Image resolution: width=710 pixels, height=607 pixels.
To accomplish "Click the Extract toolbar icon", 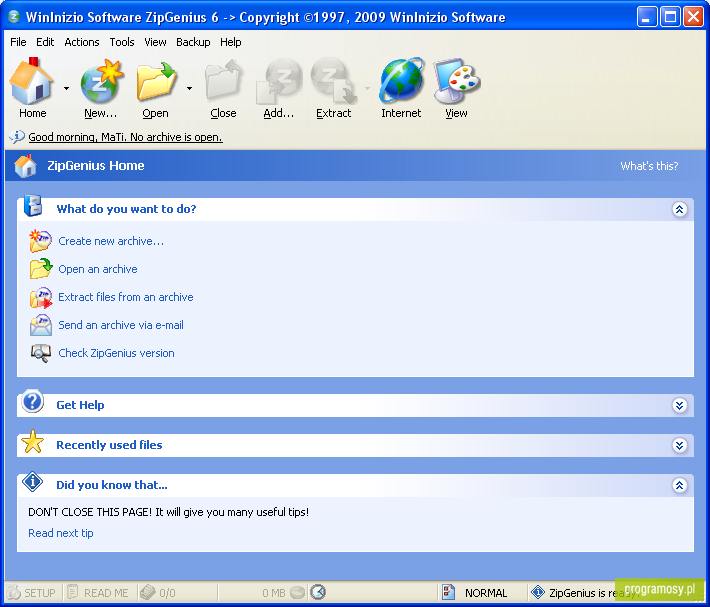I will 334,81.
